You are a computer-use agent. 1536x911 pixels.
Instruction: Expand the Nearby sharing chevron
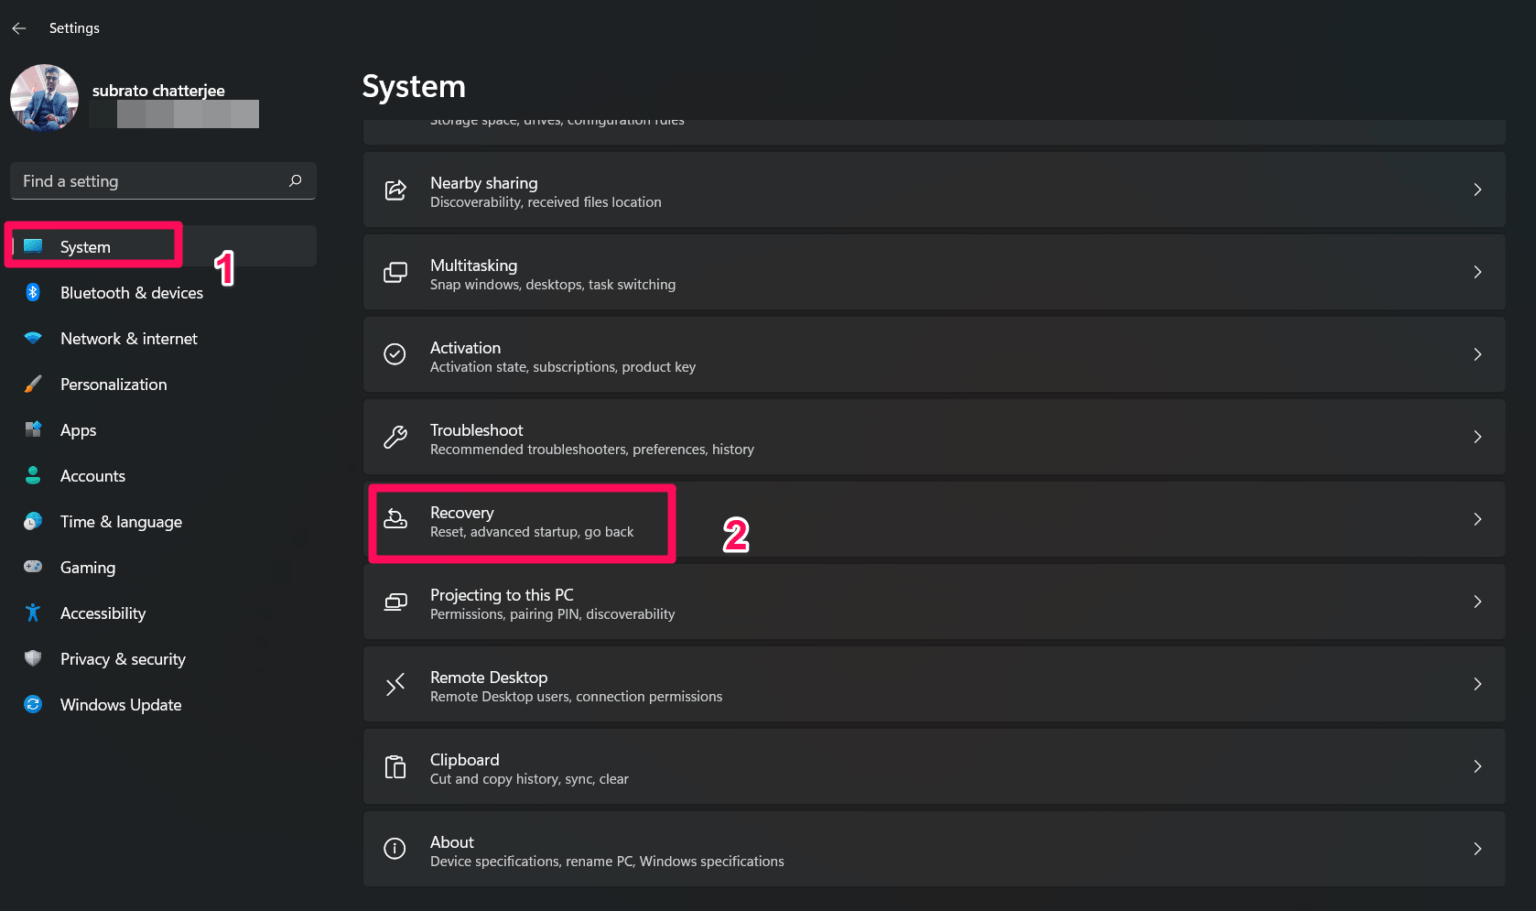[x=1477, y=190]
